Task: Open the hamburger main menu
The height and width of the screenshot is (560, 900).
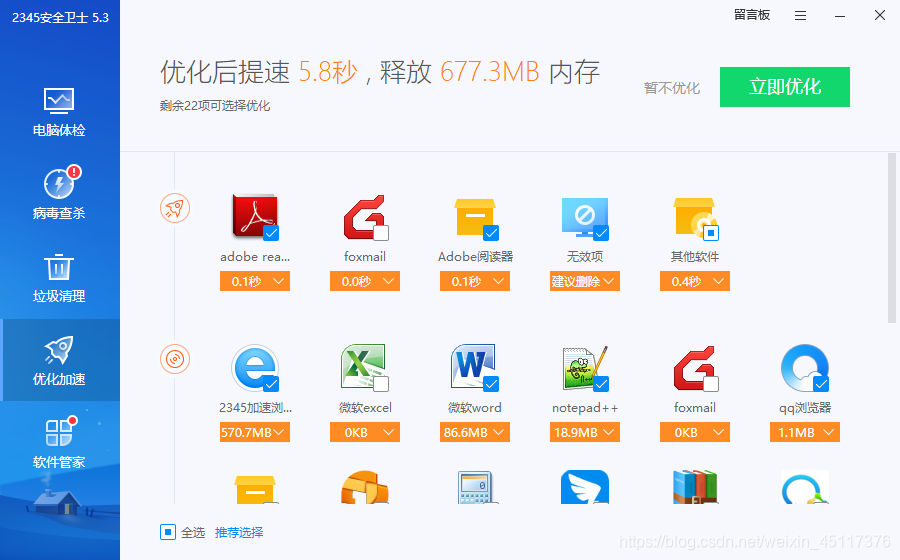Action: (800, 15)
